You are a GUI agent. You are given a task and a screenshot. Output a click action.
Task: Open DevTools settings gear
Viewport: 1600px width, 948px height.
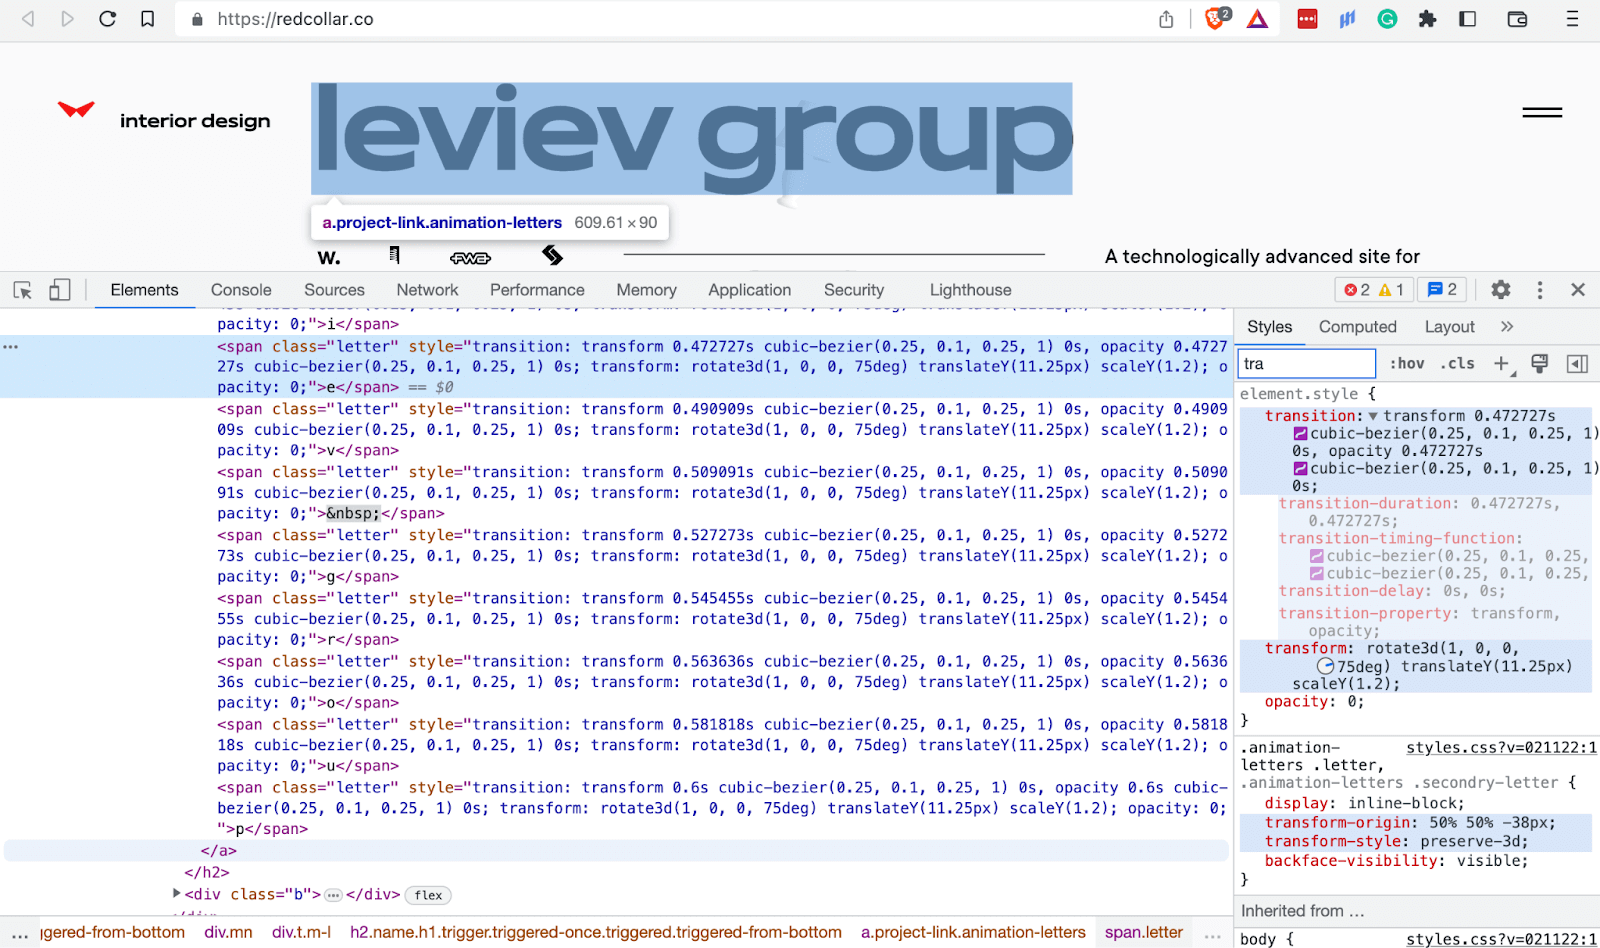click(1500, 290)
